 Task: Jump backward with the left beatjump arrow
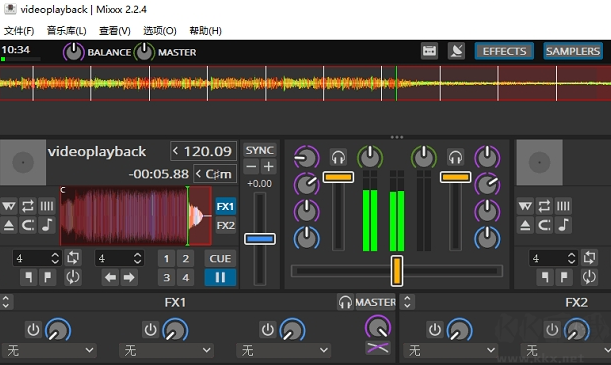click(111, 277)
